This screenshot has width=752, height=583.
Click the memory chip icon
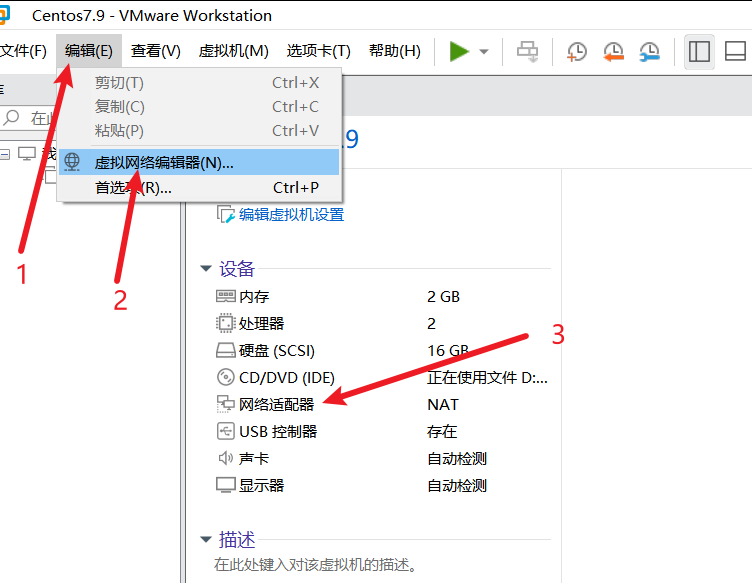pos(225,296)
